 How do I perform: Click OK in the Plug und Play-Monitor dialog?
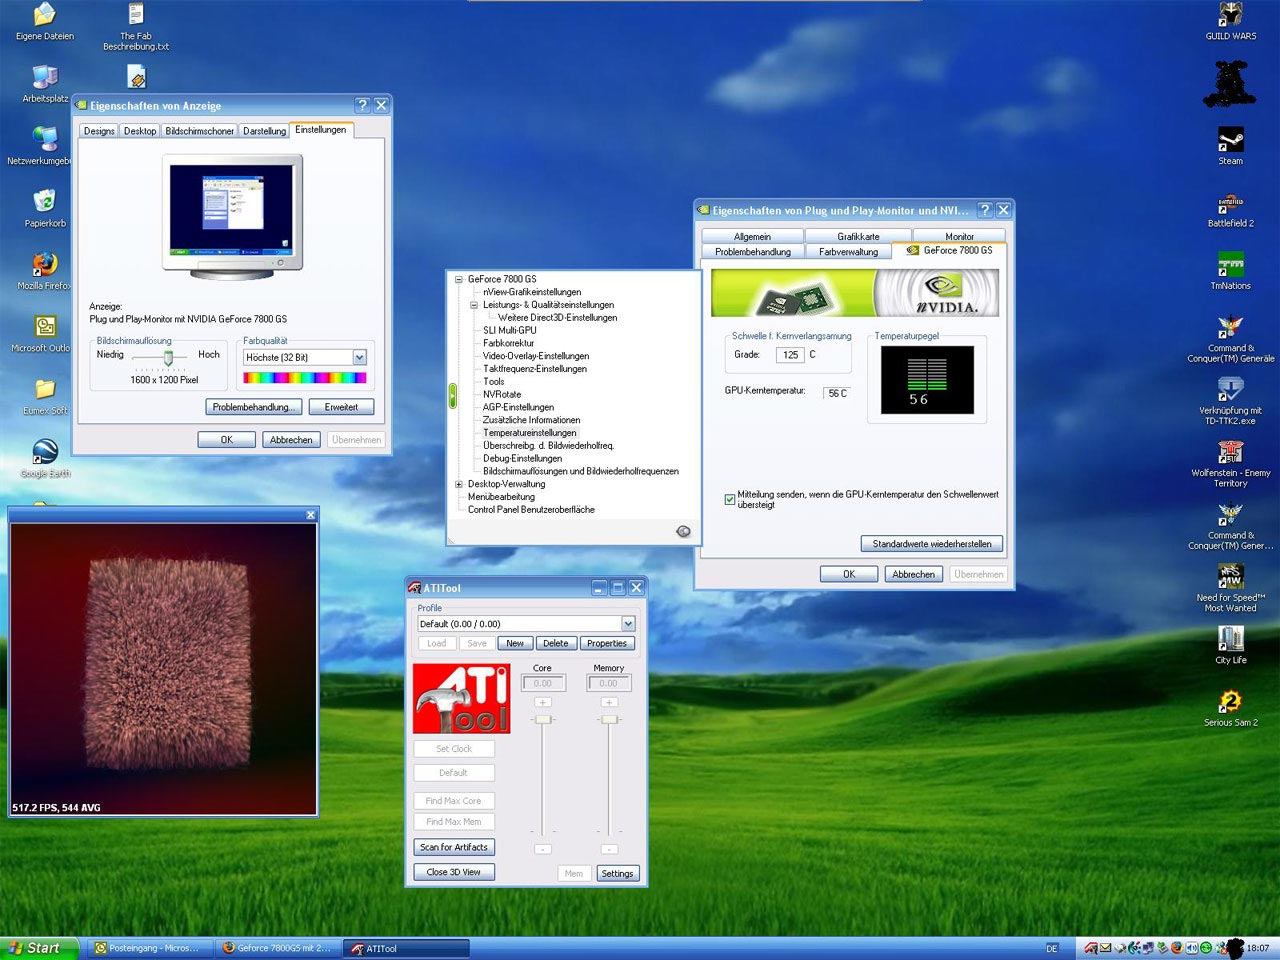[849, 574]
